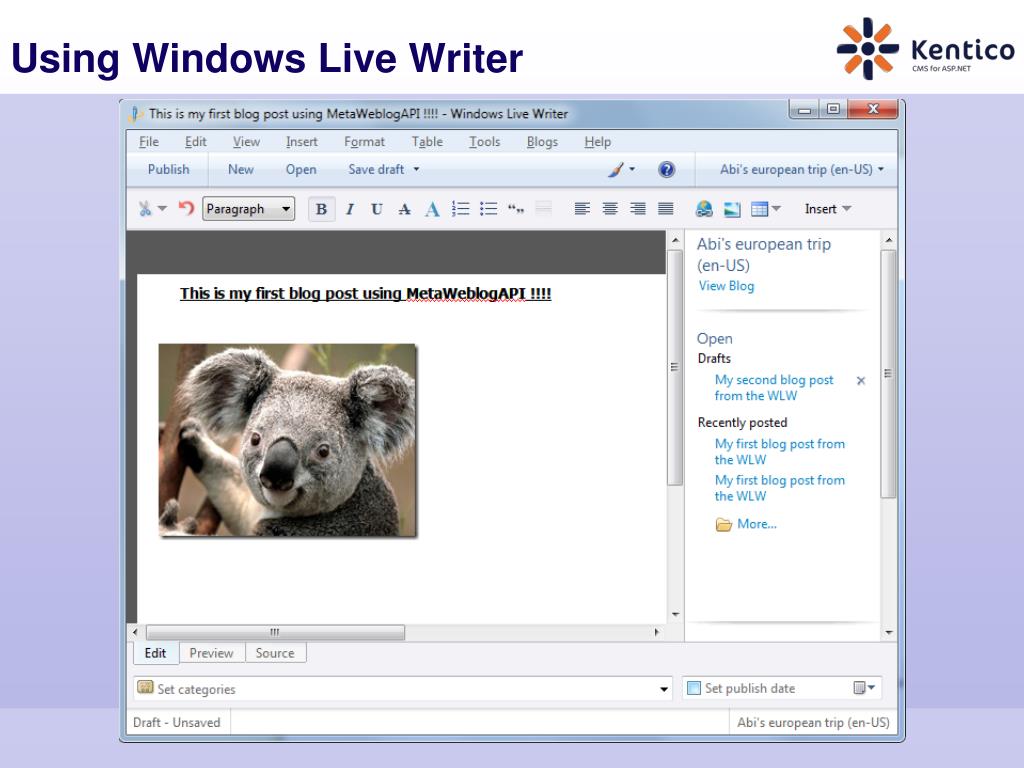Open the Insert menu in menu bar
This screenshot has height=768, width=1024.
(302, 142)
